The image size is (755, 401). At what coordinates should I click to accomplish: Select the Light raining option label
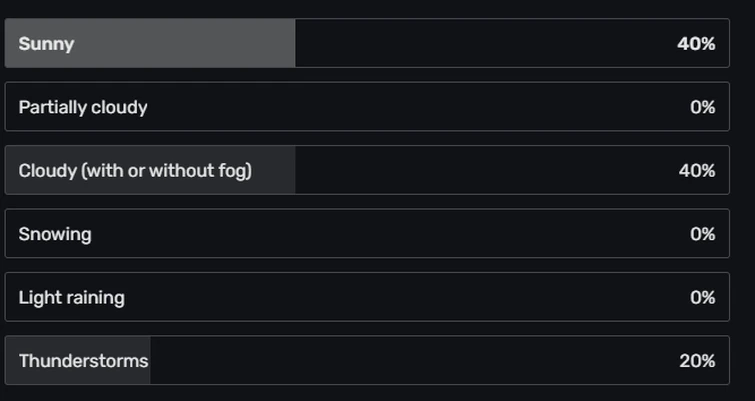72,297
